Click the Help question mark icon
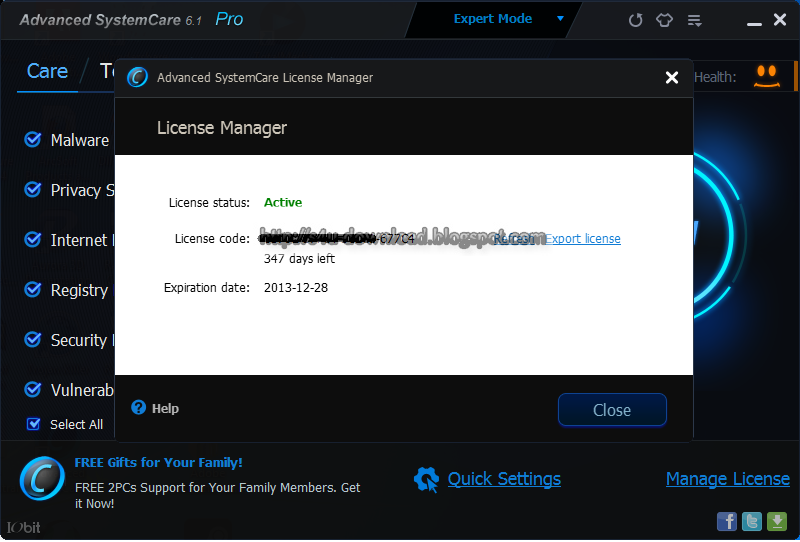Screen dimensions: 800x542 (138, 407)
